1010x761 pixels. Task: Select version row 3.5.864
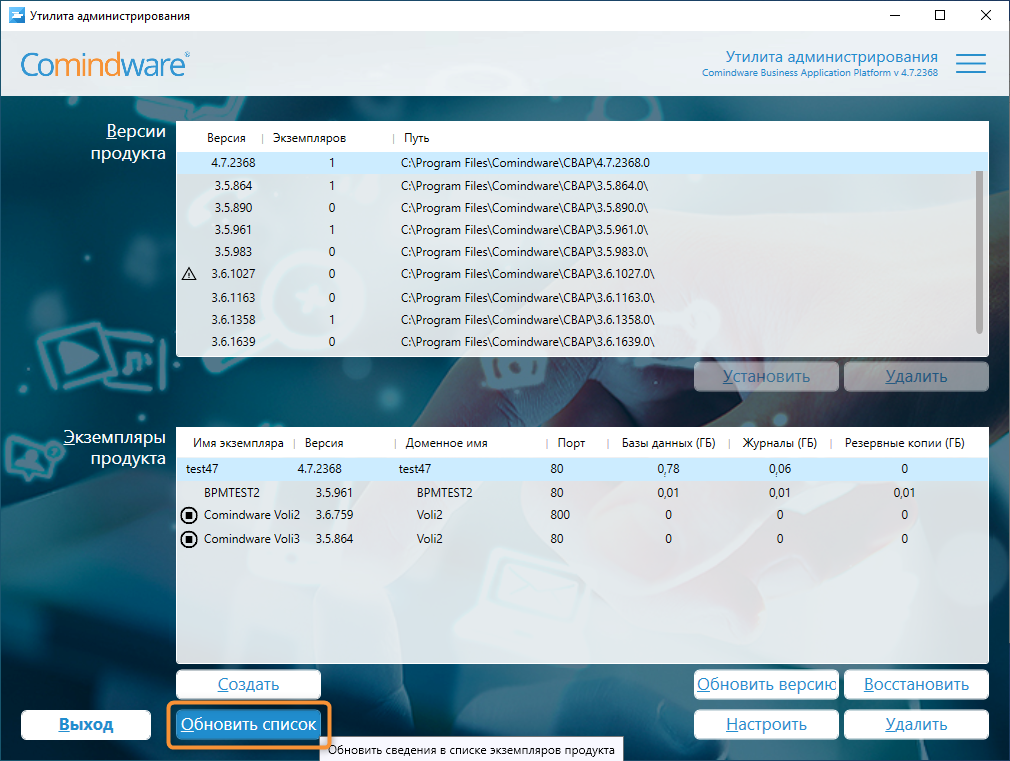pyautogui.click(x=576, y=186)
